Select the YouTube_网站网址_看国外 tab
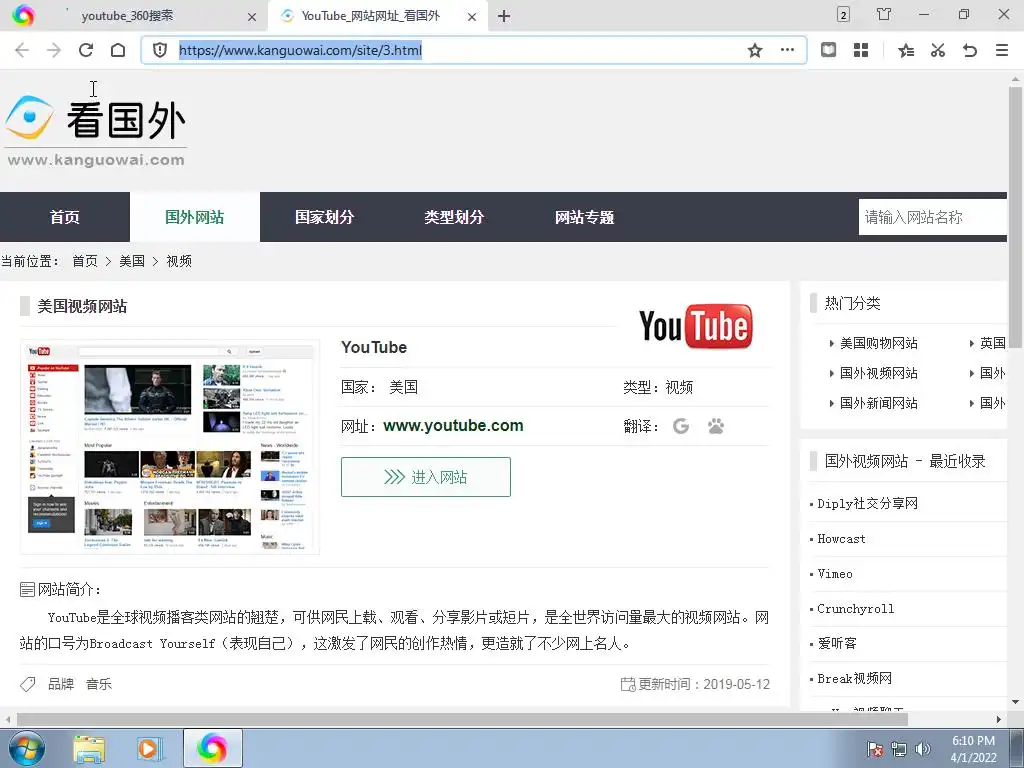This screenshot has height=768, width=1024. click(370, 16)
